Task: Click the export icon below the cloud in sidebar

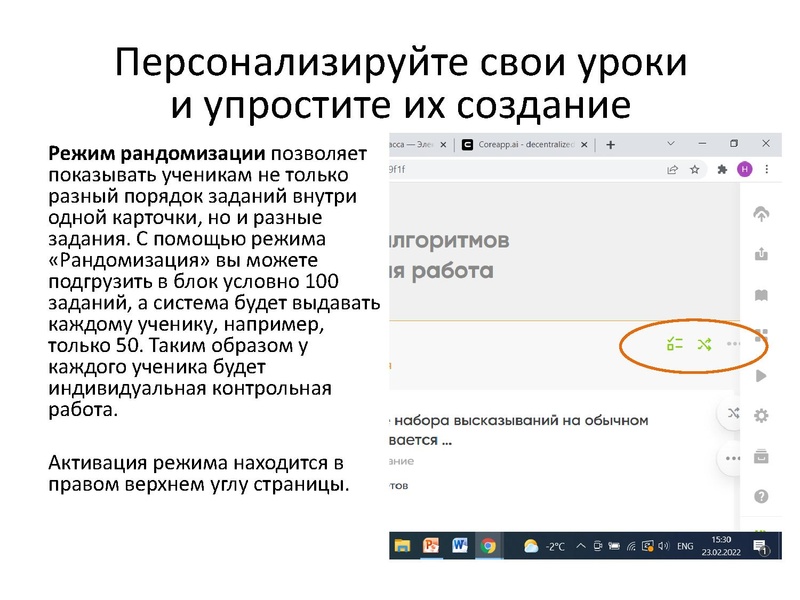Action: [761, 252]
